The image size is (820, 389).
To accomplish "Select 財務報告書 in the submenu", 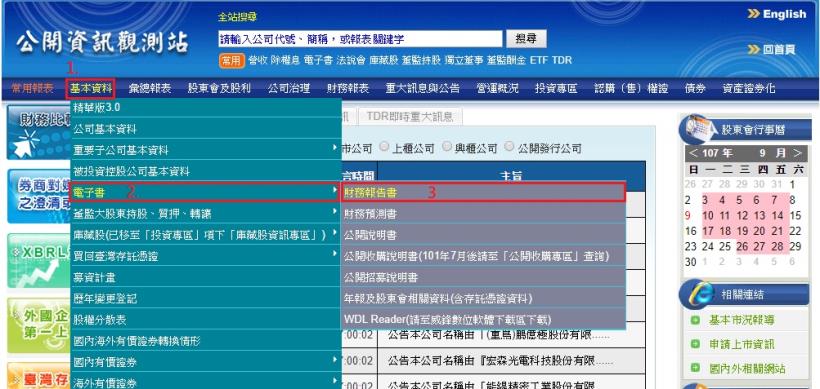I will point(483,192).
